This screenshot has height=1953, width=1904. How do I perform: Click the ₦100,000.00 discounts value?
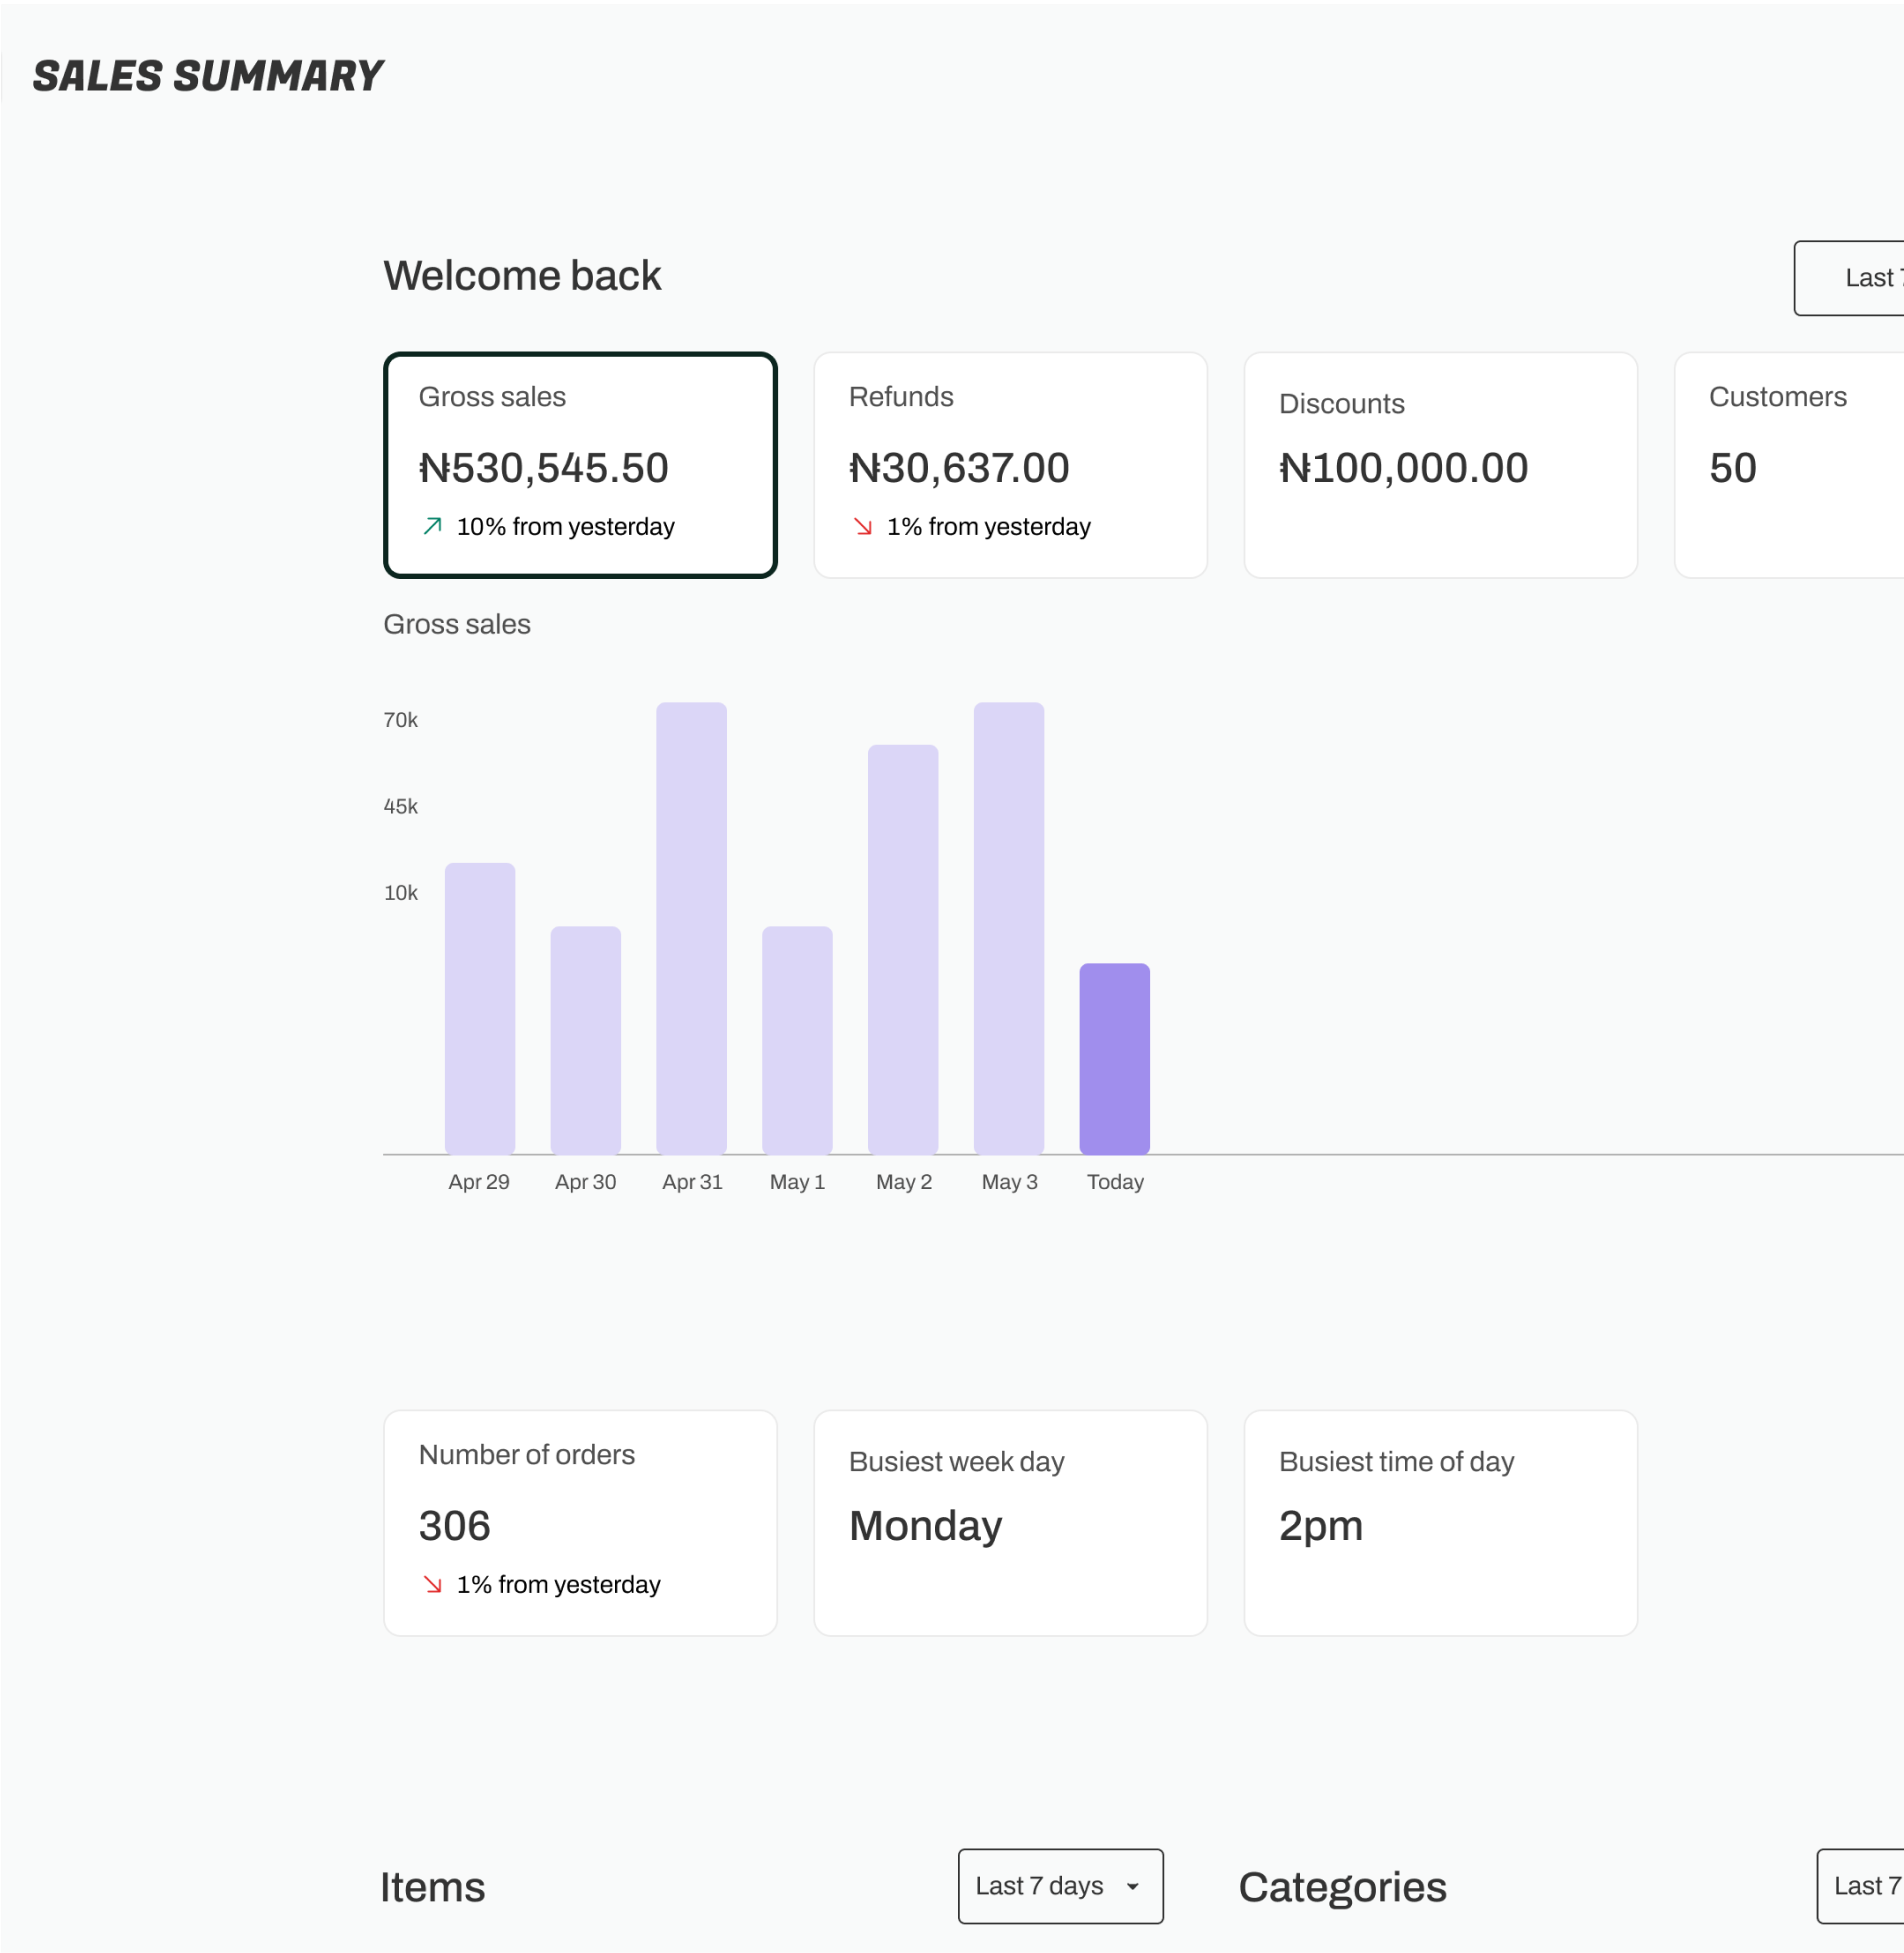[1403, 468]
